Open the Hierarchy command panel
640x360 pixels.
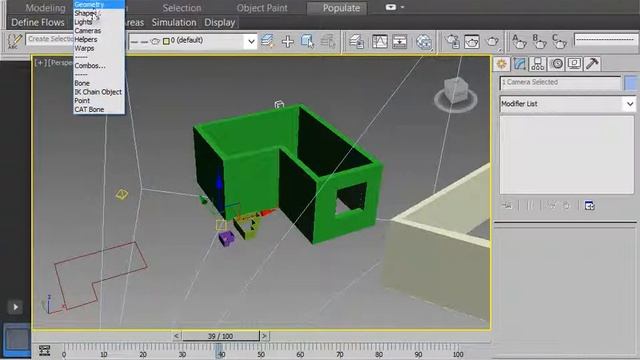click(538, 64)
